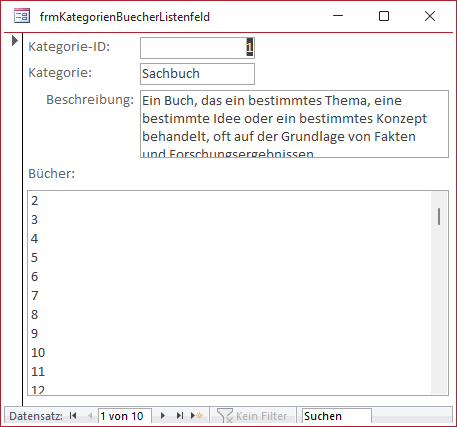Select list entry 9 in Bücher

(229, 334)
